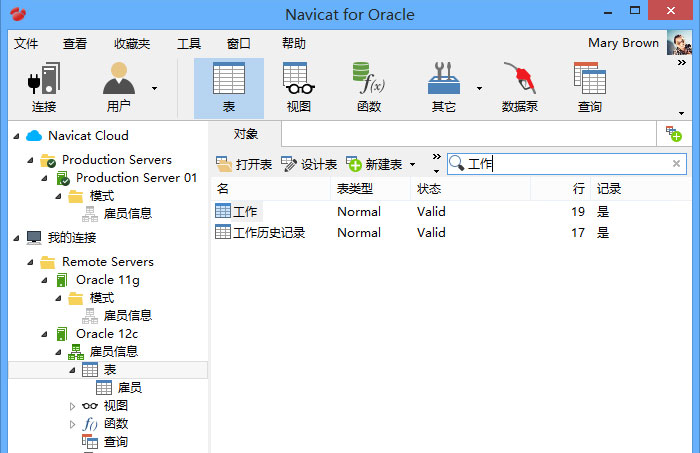Screen dimensions: 700x453
Task: Select the 工作 table row
Action: point(451,211)
